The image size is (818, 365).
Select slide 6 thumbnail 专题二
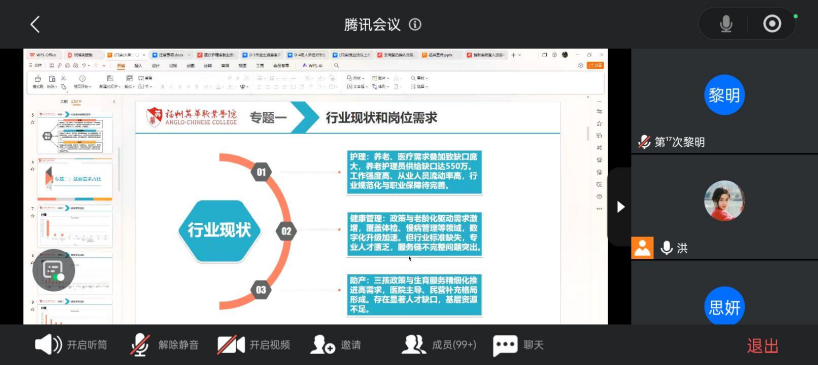pos(74,179)
